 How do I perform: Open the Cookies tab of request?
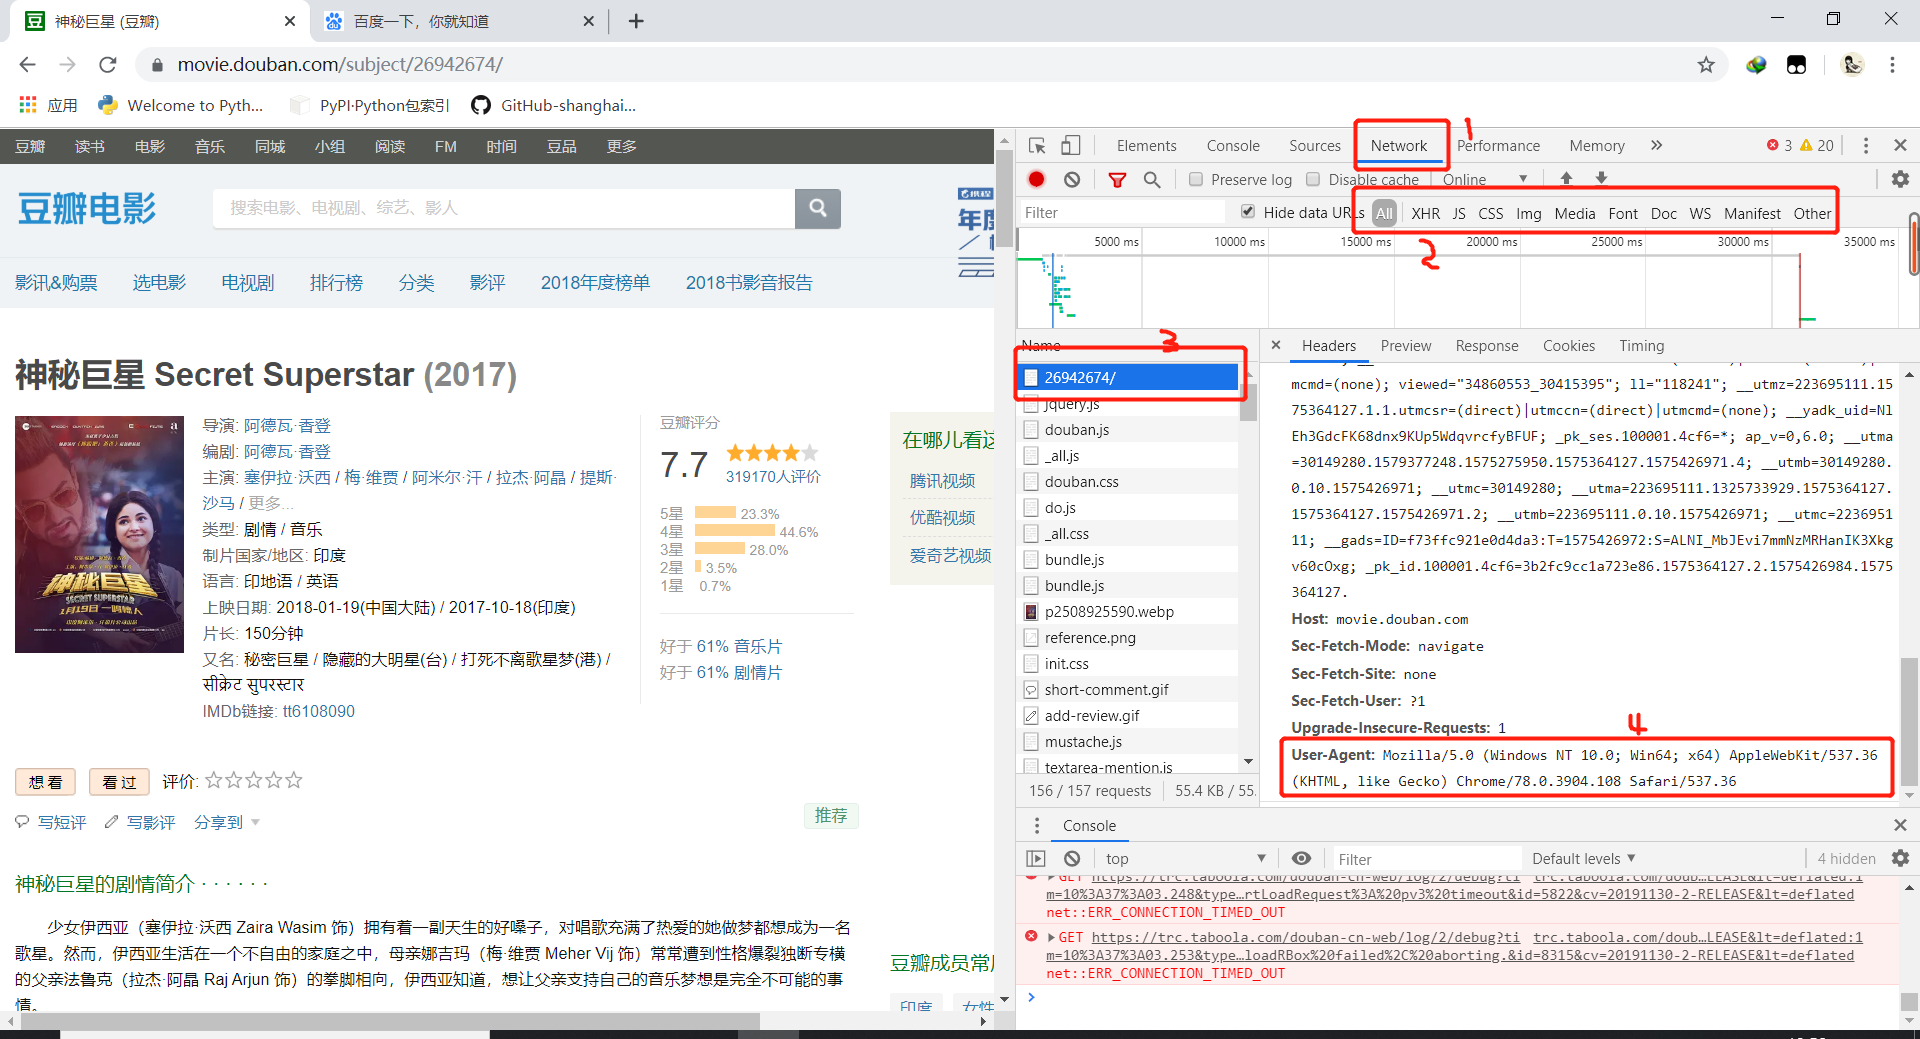[1568, 345]
